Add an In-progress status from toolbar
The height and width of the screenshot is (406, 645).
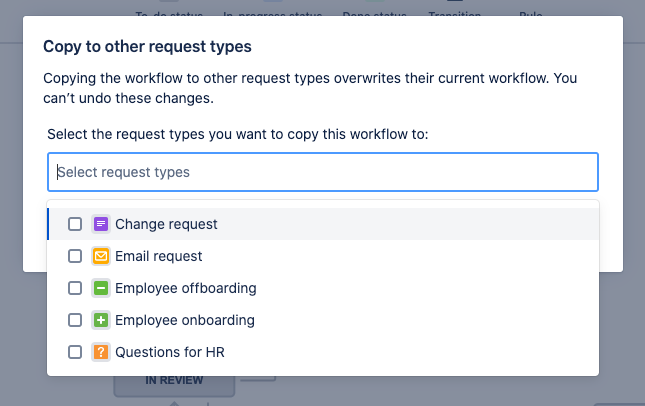tap(273, 12)
